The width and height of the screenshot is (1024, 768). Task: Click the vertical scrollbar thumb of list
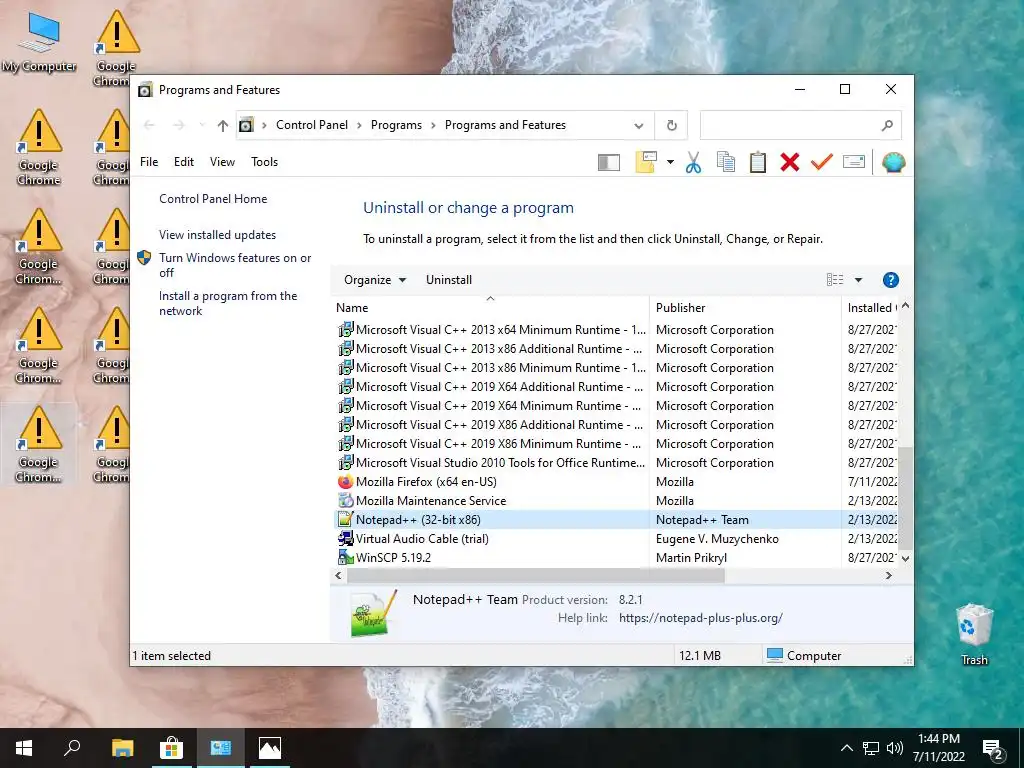click(905, 498)
